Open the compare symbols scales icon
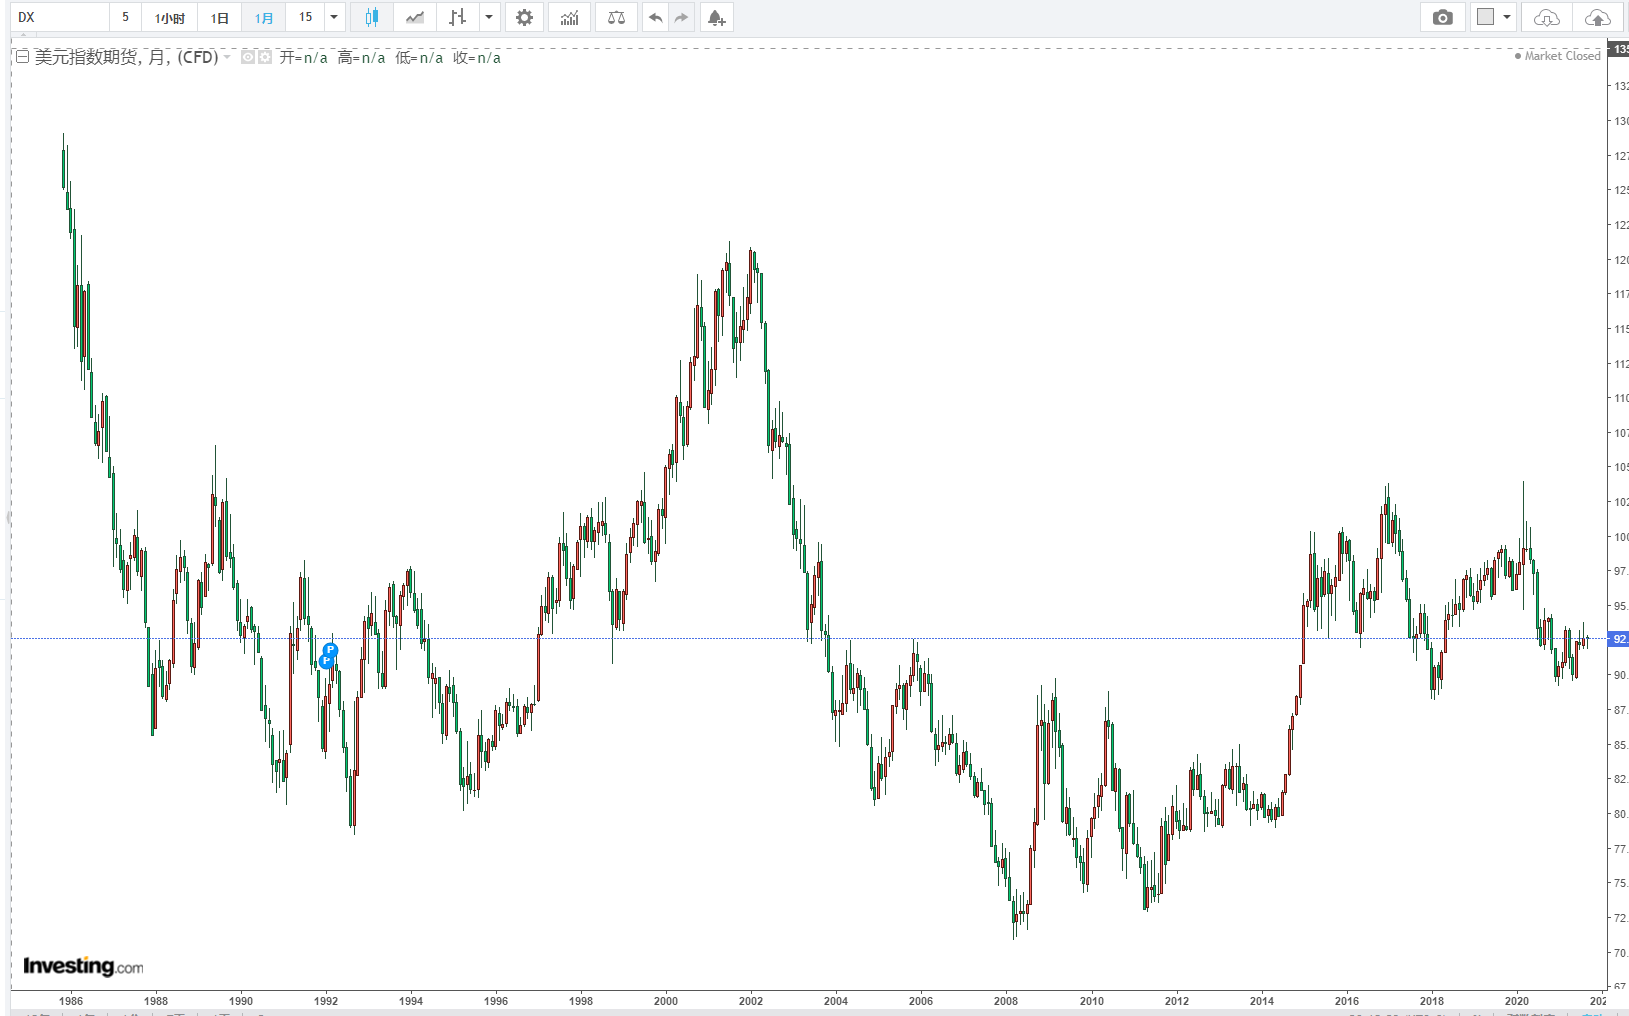The width and height of the screenshot is (1629, 1016). click(616, 17)
